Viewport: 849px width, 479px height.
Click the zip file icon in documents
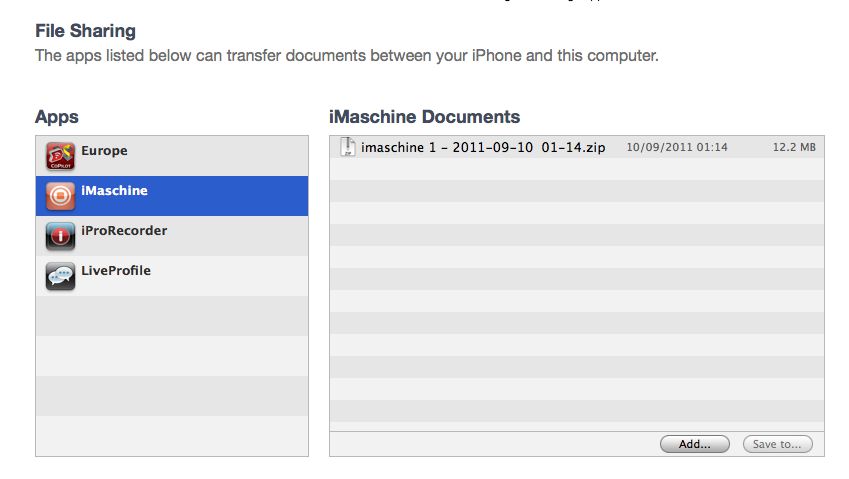tap(347, 147)
